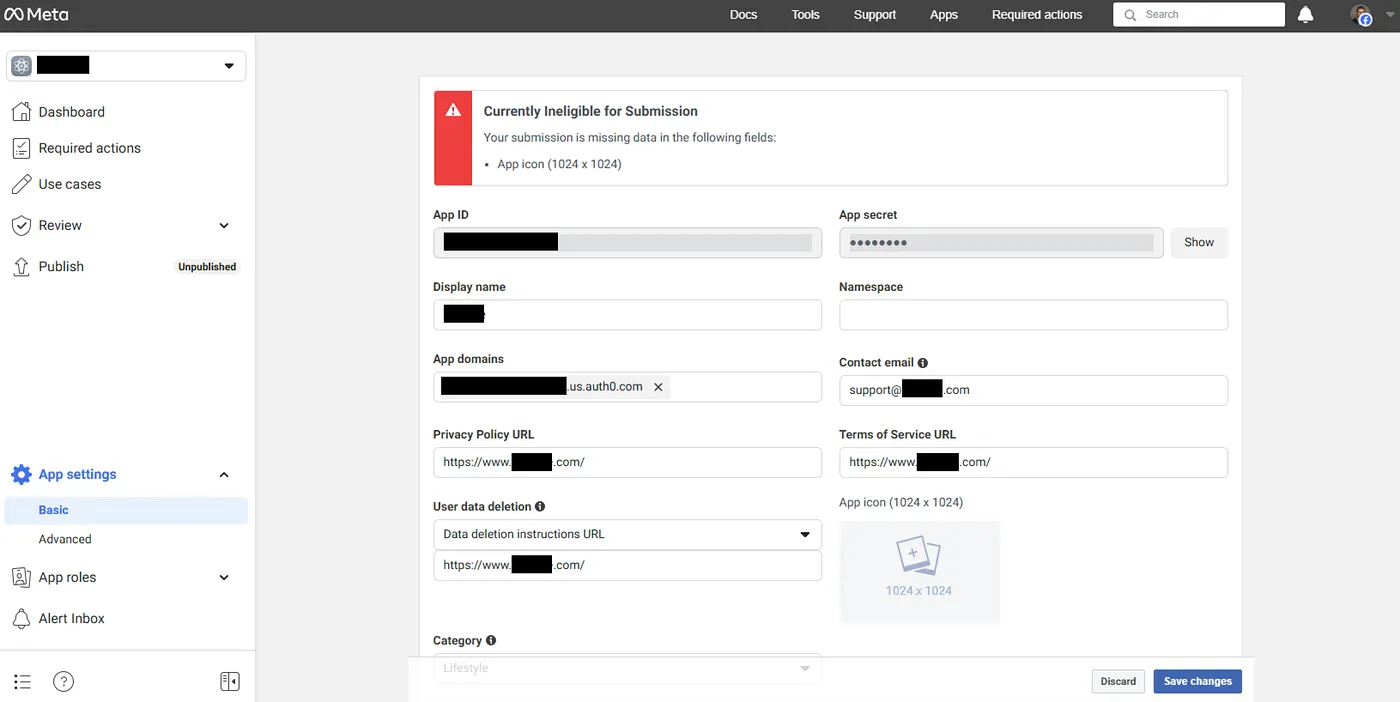Click the Dashboard house icon

click(x=21, y=112)
